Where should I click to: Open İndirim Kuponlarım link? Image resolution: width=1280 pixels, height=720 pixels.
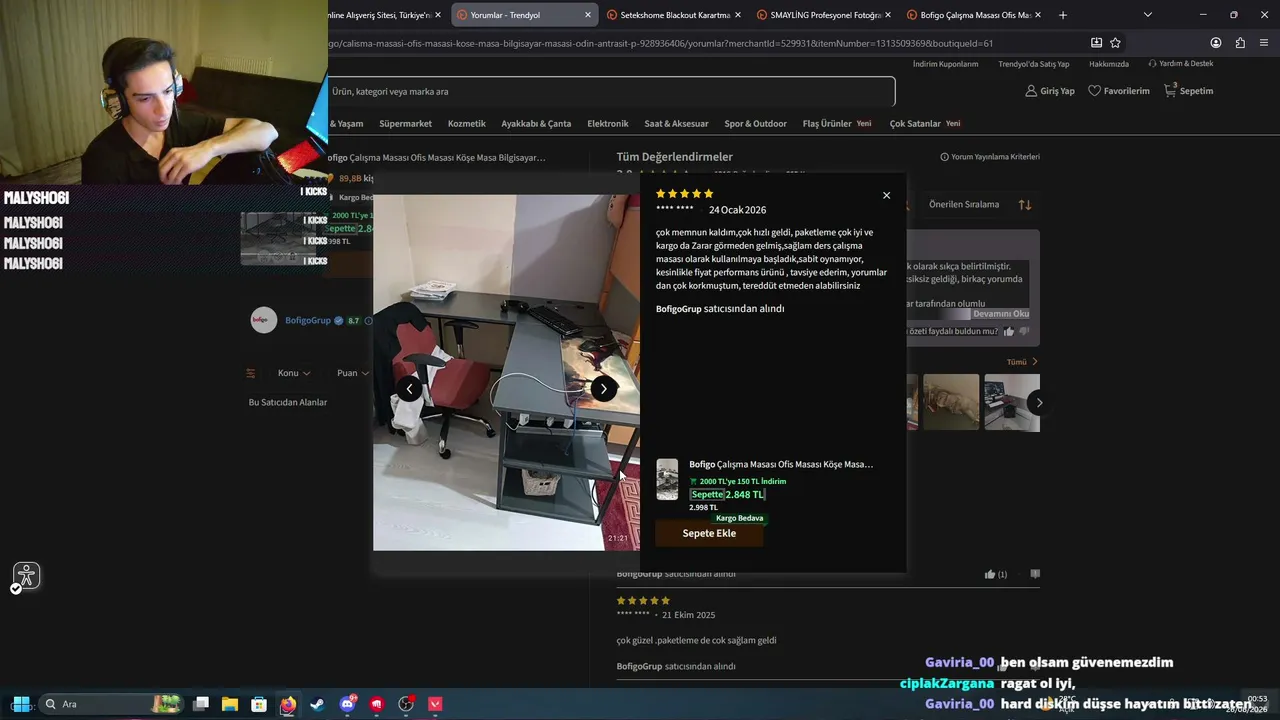[945, 64]
